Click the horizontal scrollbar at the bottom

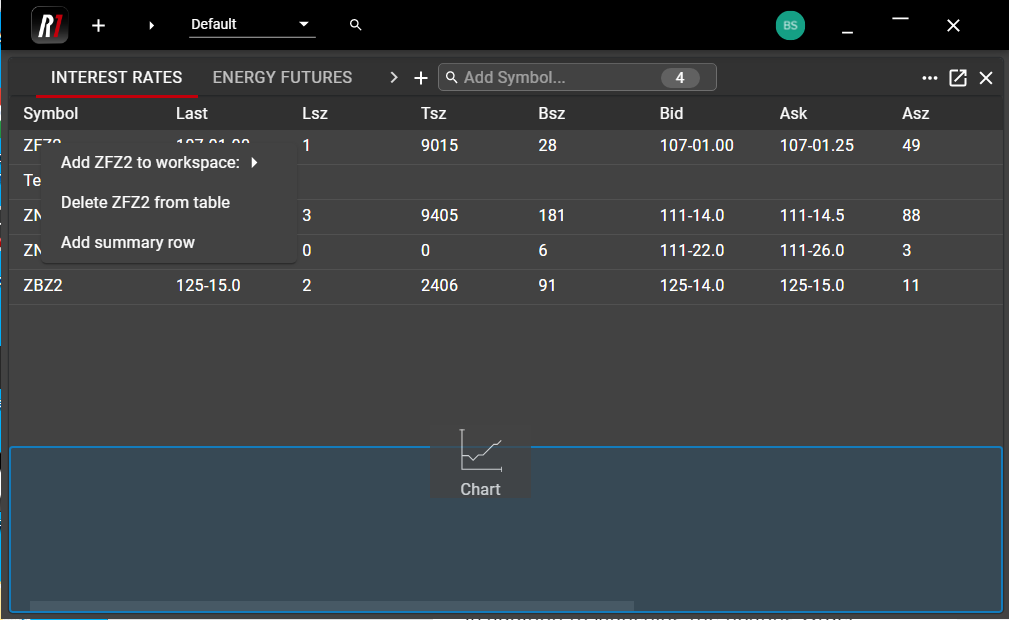(331, 606)
